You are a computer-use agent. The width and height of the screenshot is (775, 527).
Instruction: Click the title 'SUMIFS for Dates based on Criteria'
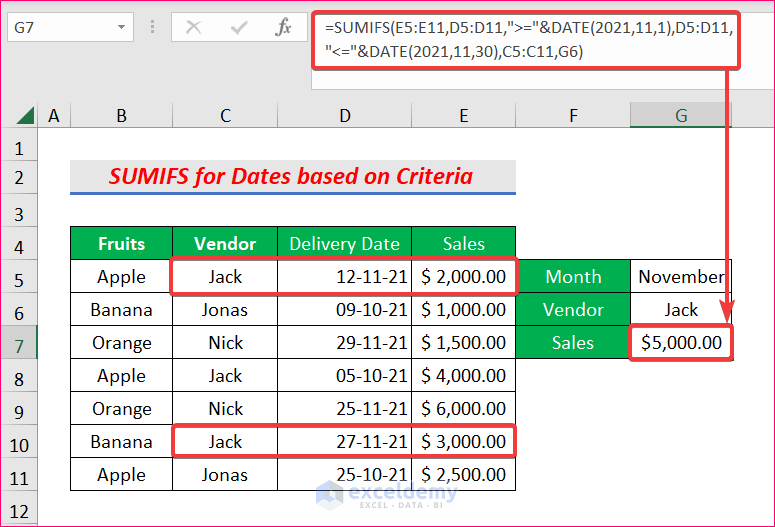coord(291,176)
